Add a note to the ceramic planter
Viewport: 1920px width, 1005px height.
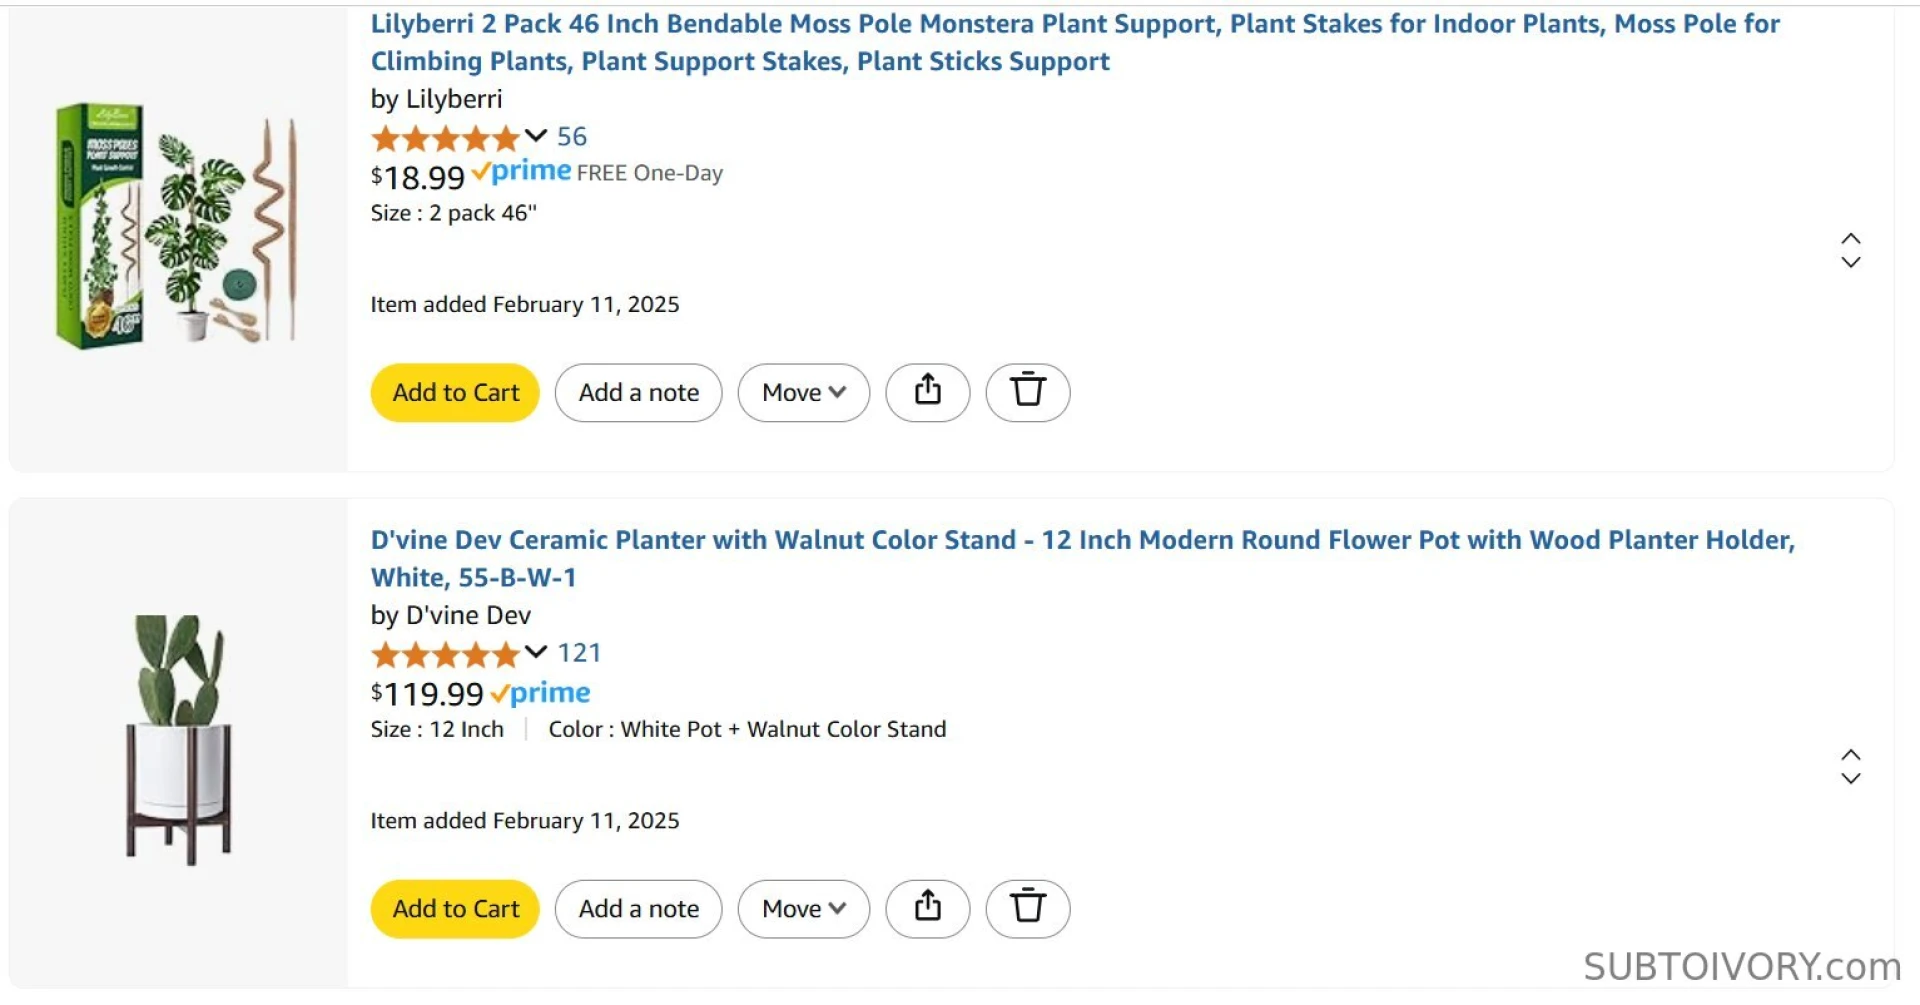pos(638,908)
